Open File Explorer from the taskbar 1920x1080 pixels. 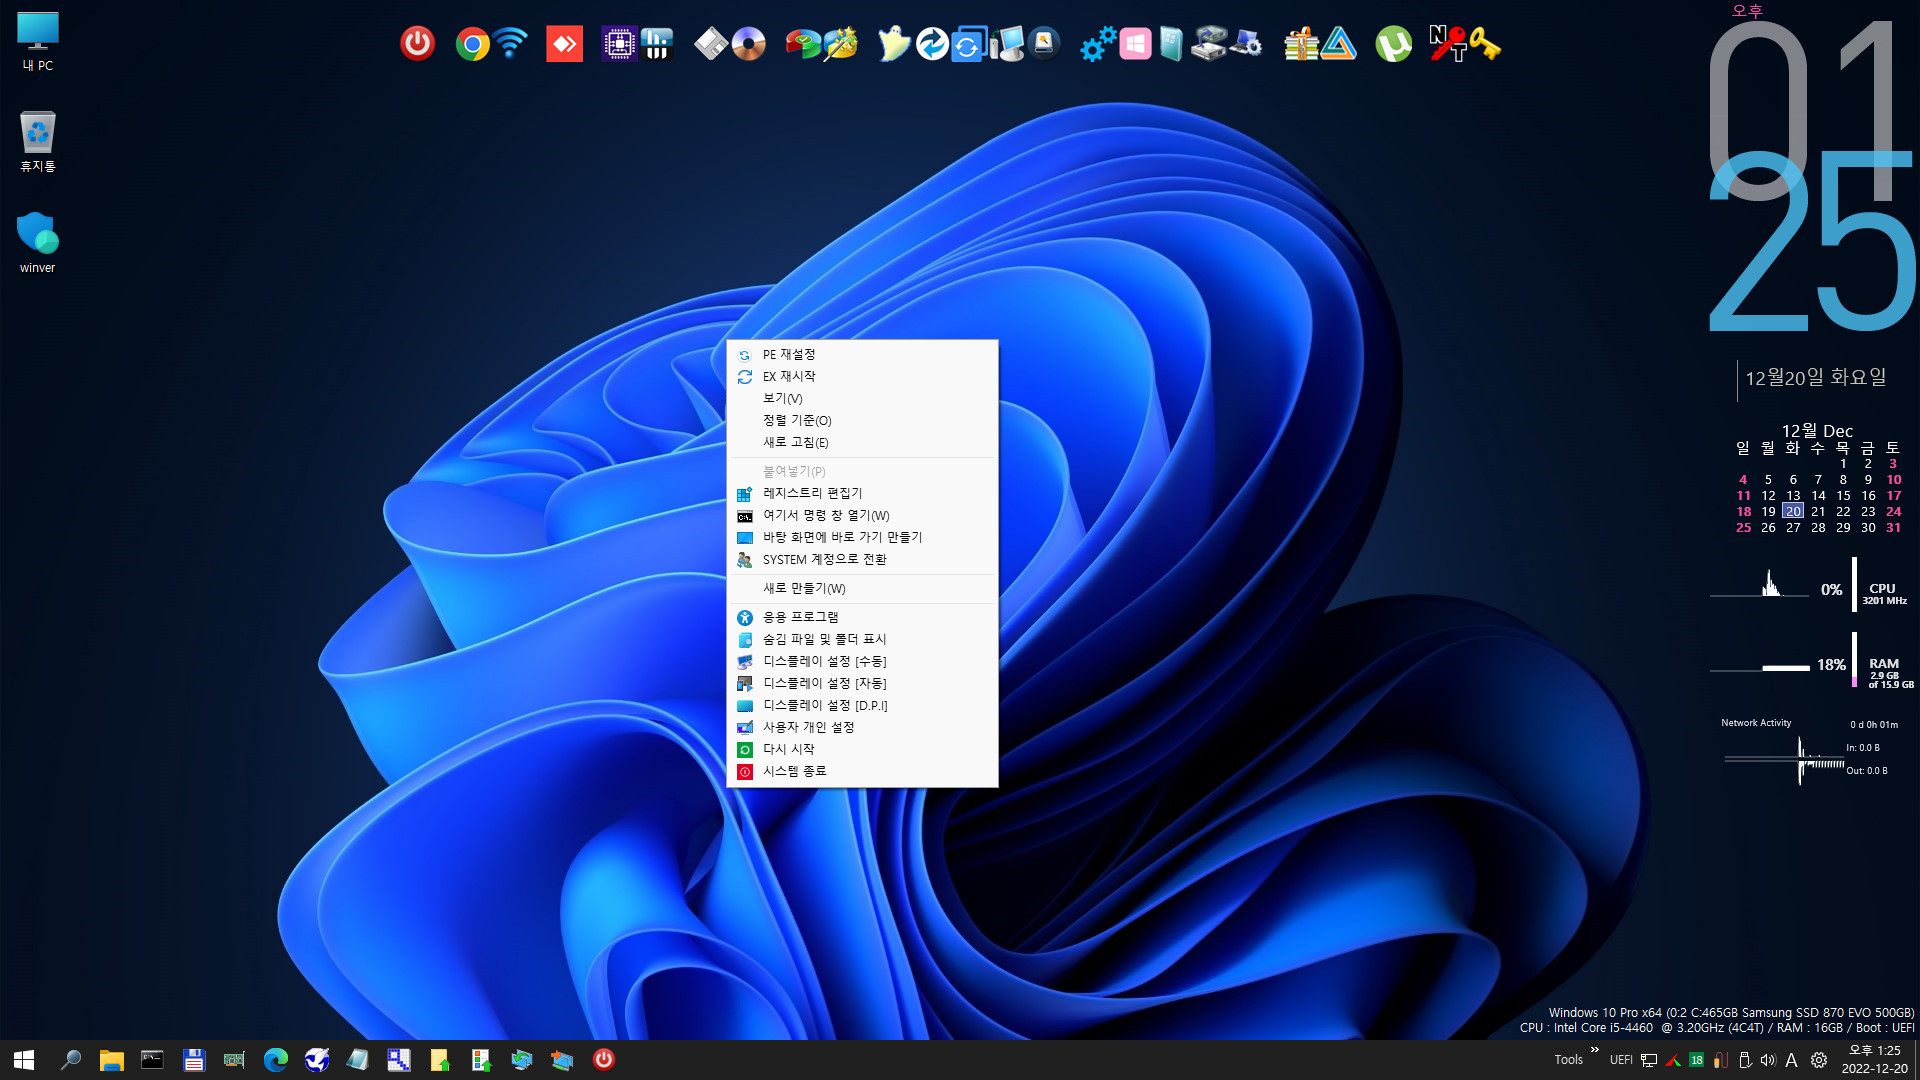(x=111, y=1060)
